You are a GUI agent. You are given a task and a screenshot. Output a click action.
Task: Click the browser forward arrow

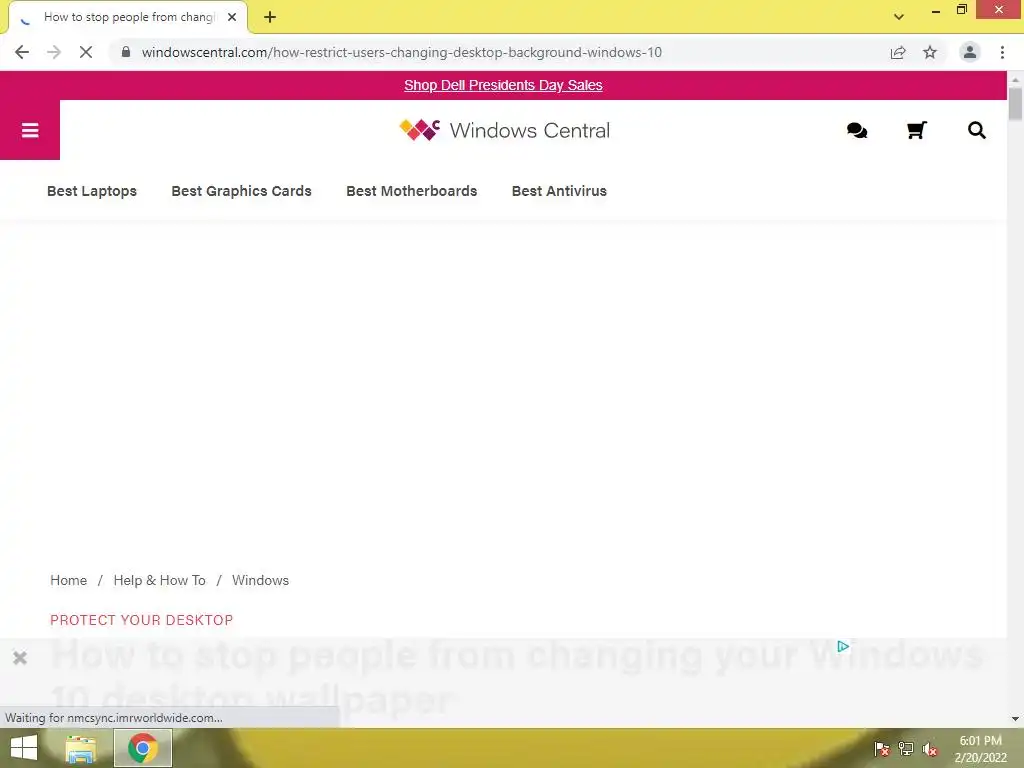[x=54, y=52]
